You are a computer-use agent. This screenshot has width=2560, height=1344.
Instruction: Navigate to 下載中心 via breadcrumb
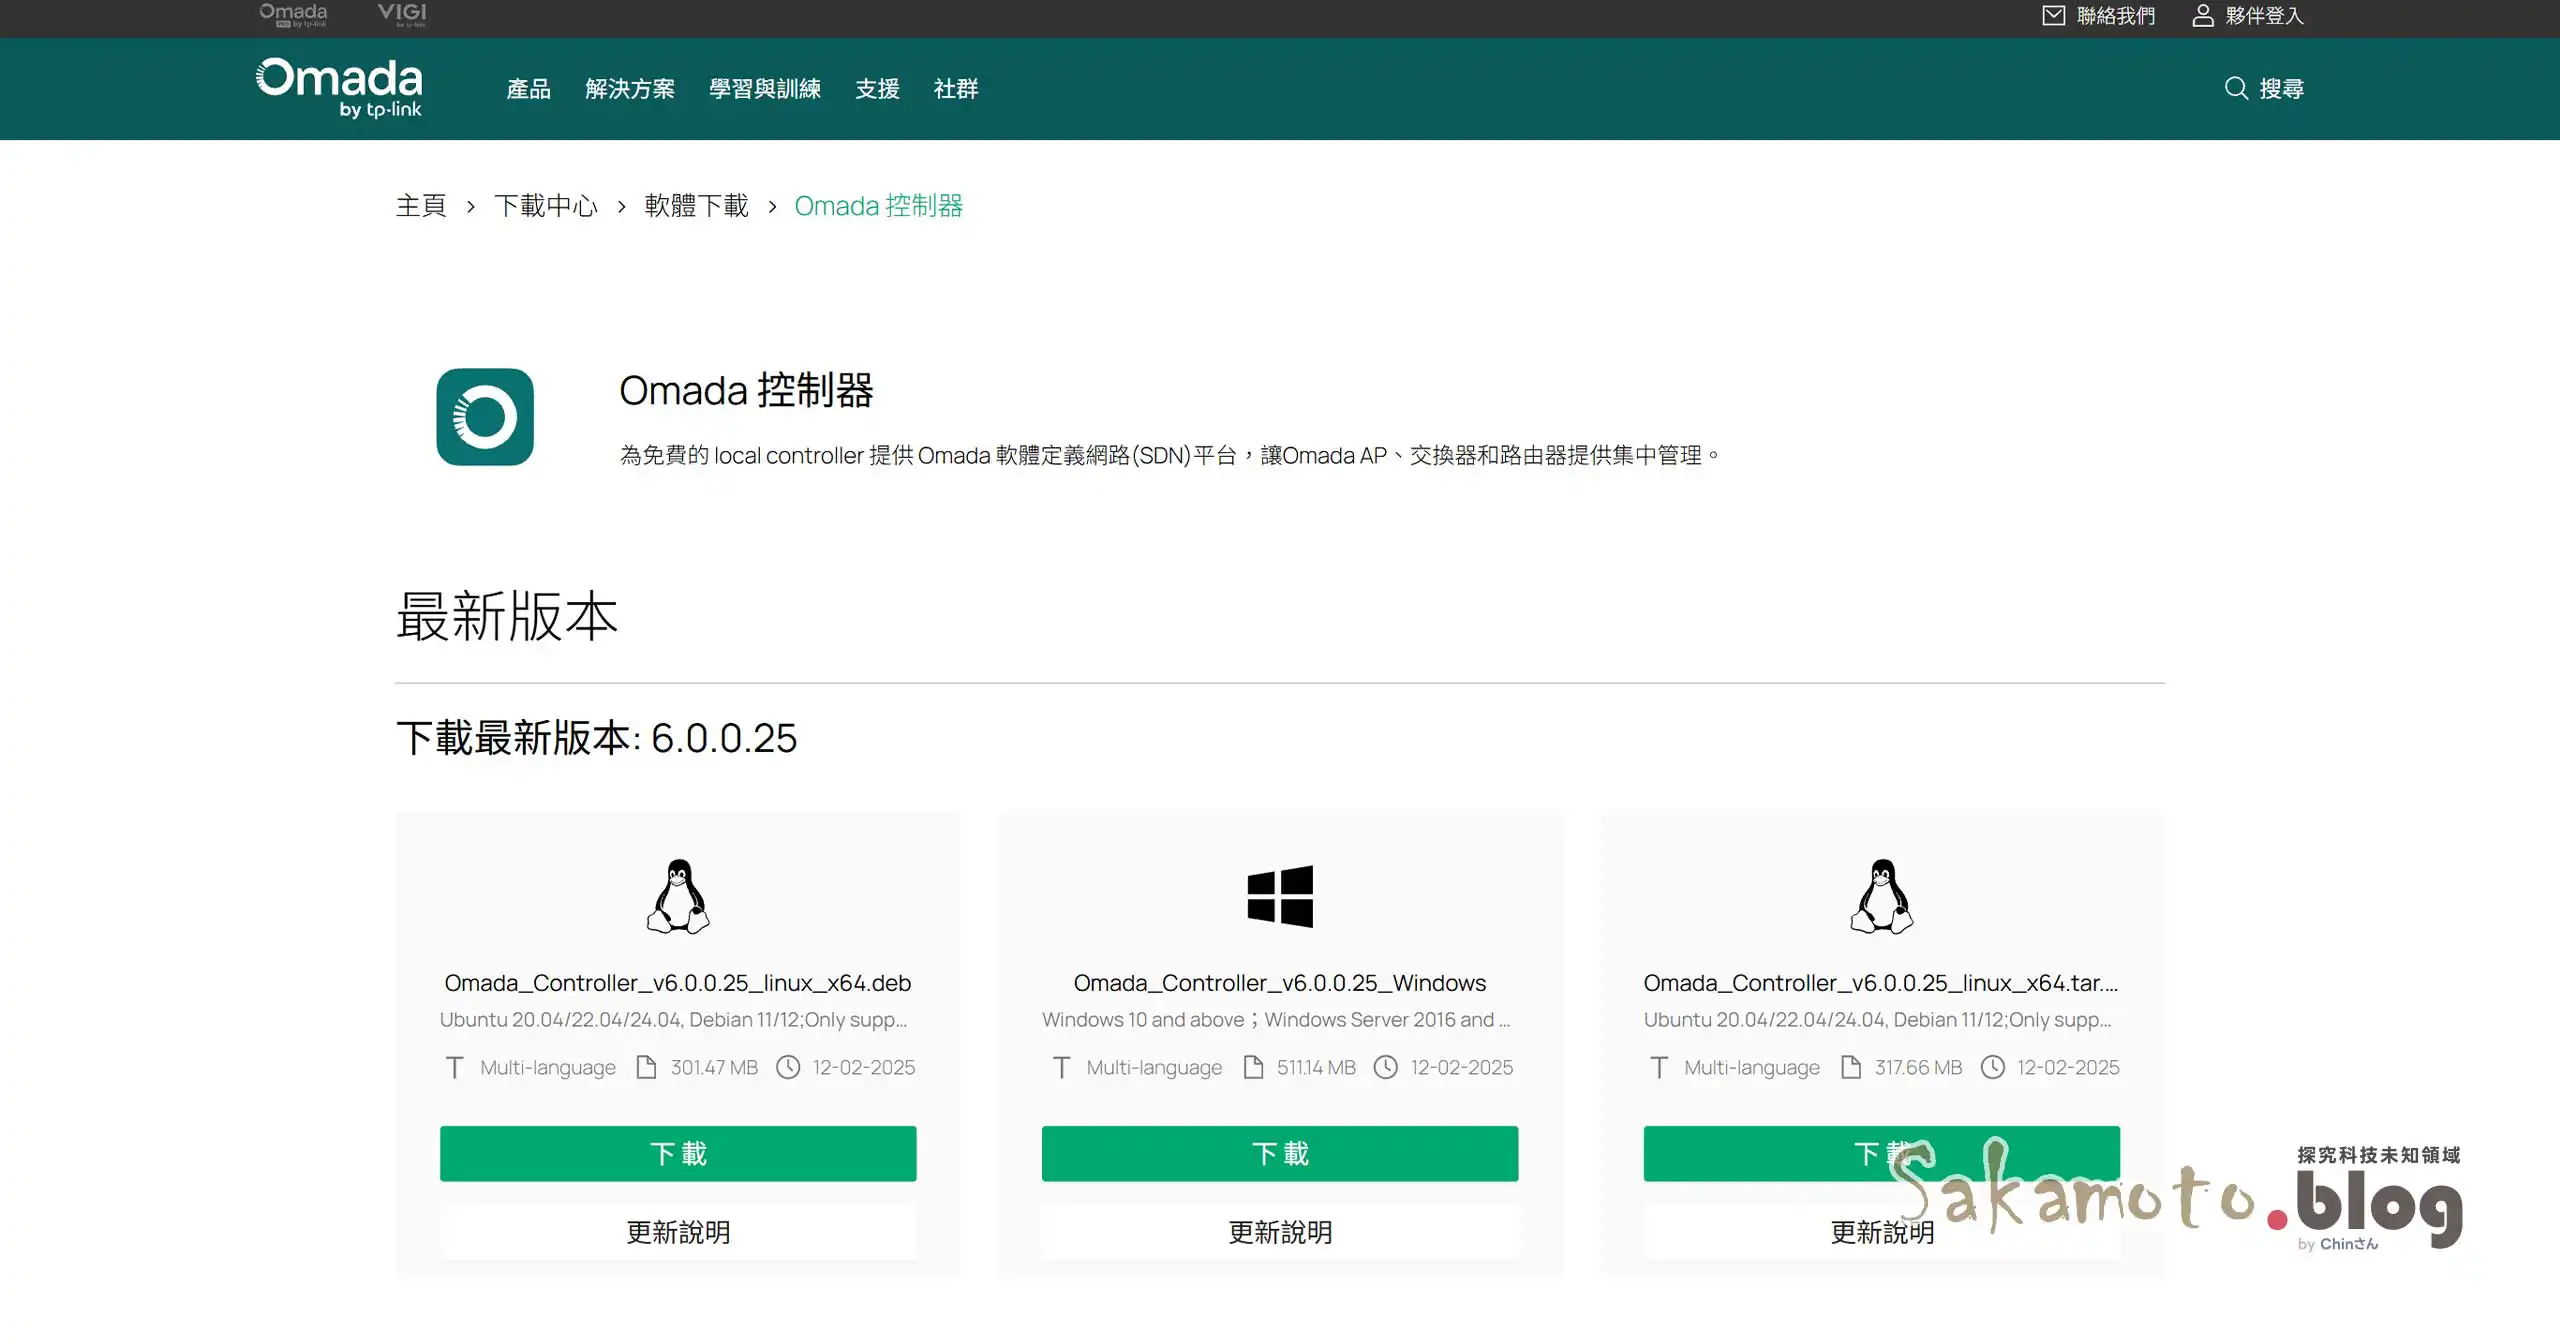[x=546, y=205]
